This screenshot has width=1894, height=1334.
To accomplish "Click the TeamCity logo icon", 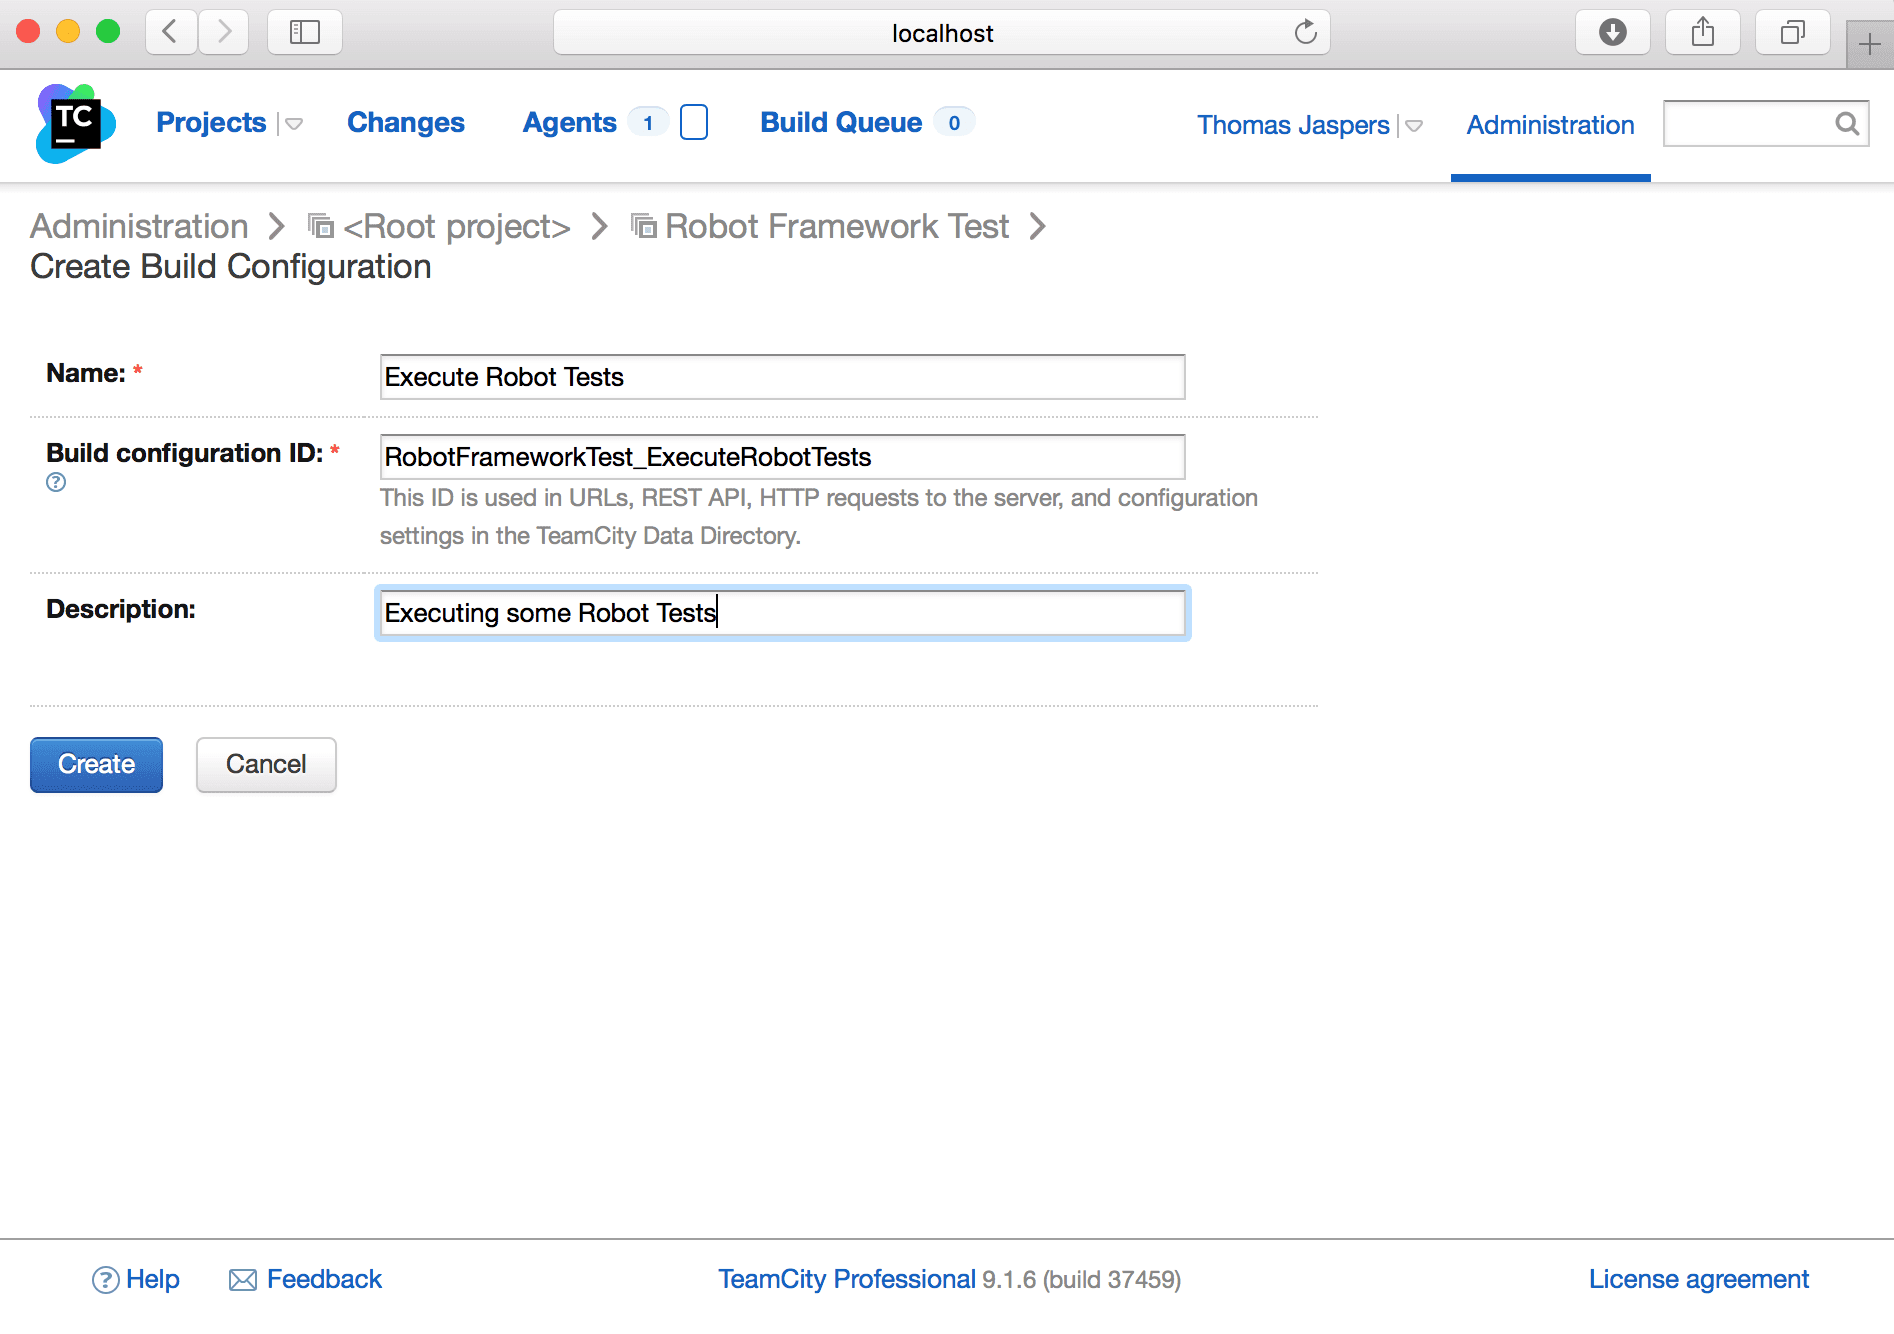I will [x=75, y=124].
